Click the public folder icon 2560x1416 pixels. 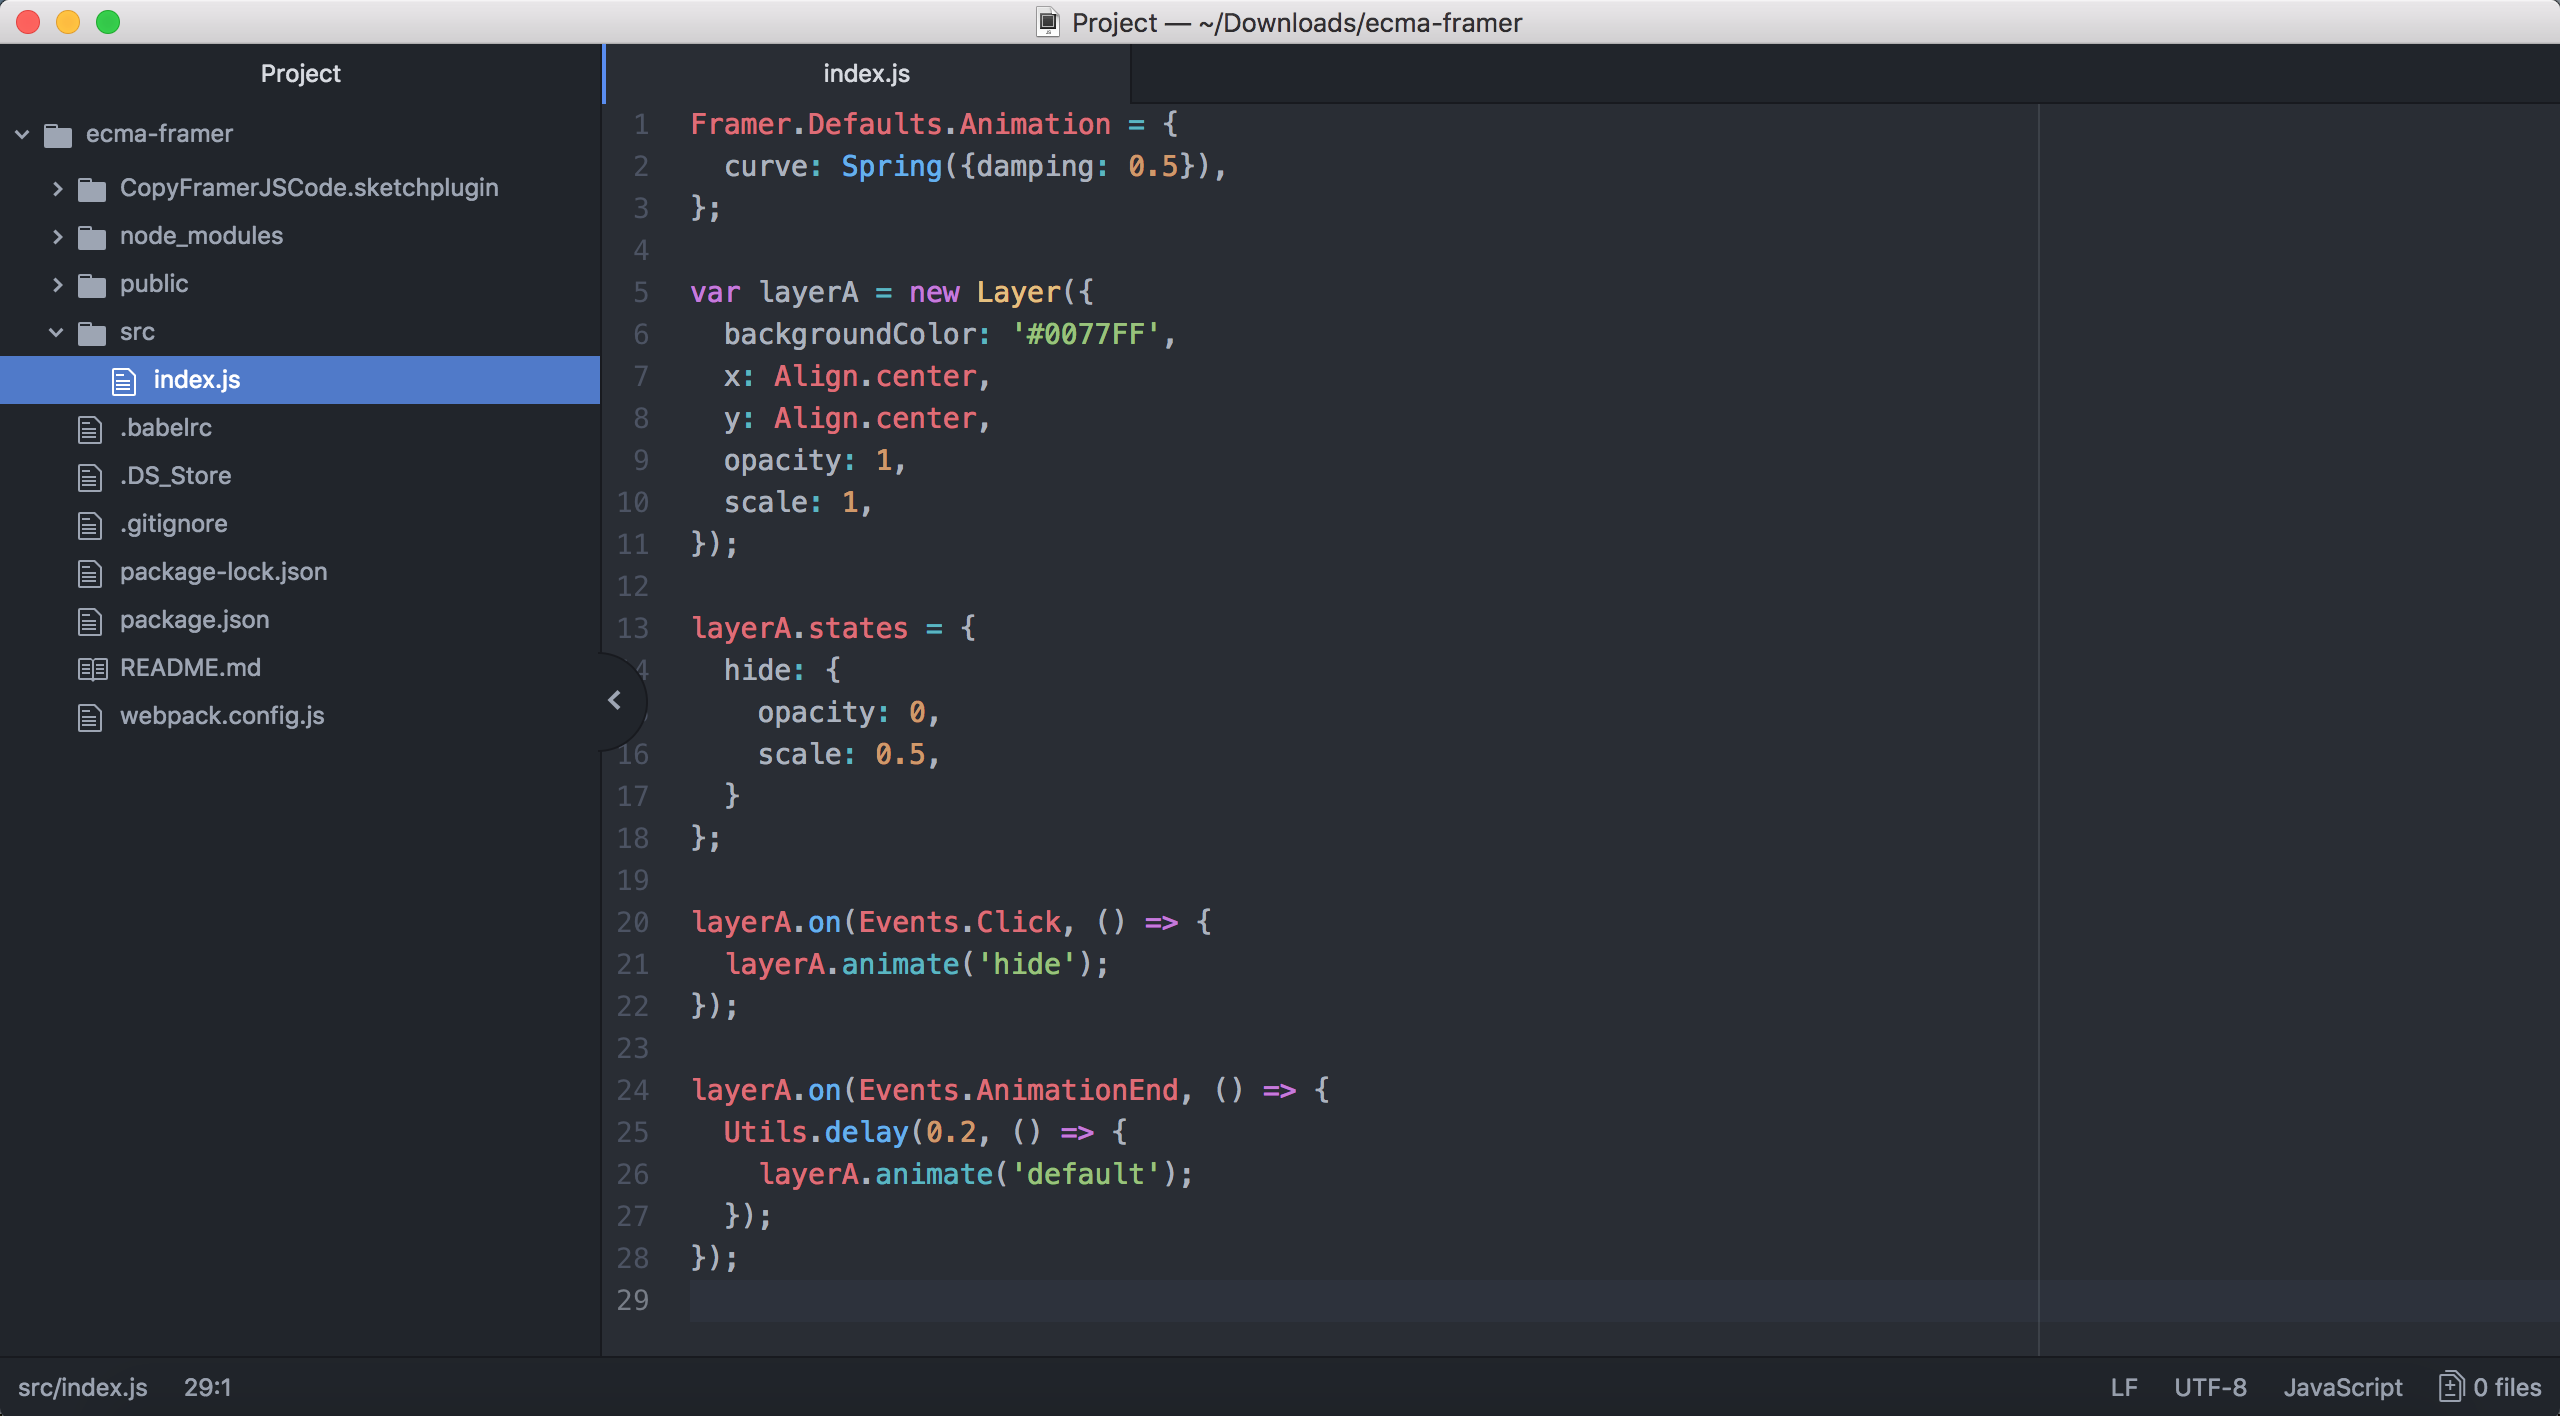click(x=92, y=284)
